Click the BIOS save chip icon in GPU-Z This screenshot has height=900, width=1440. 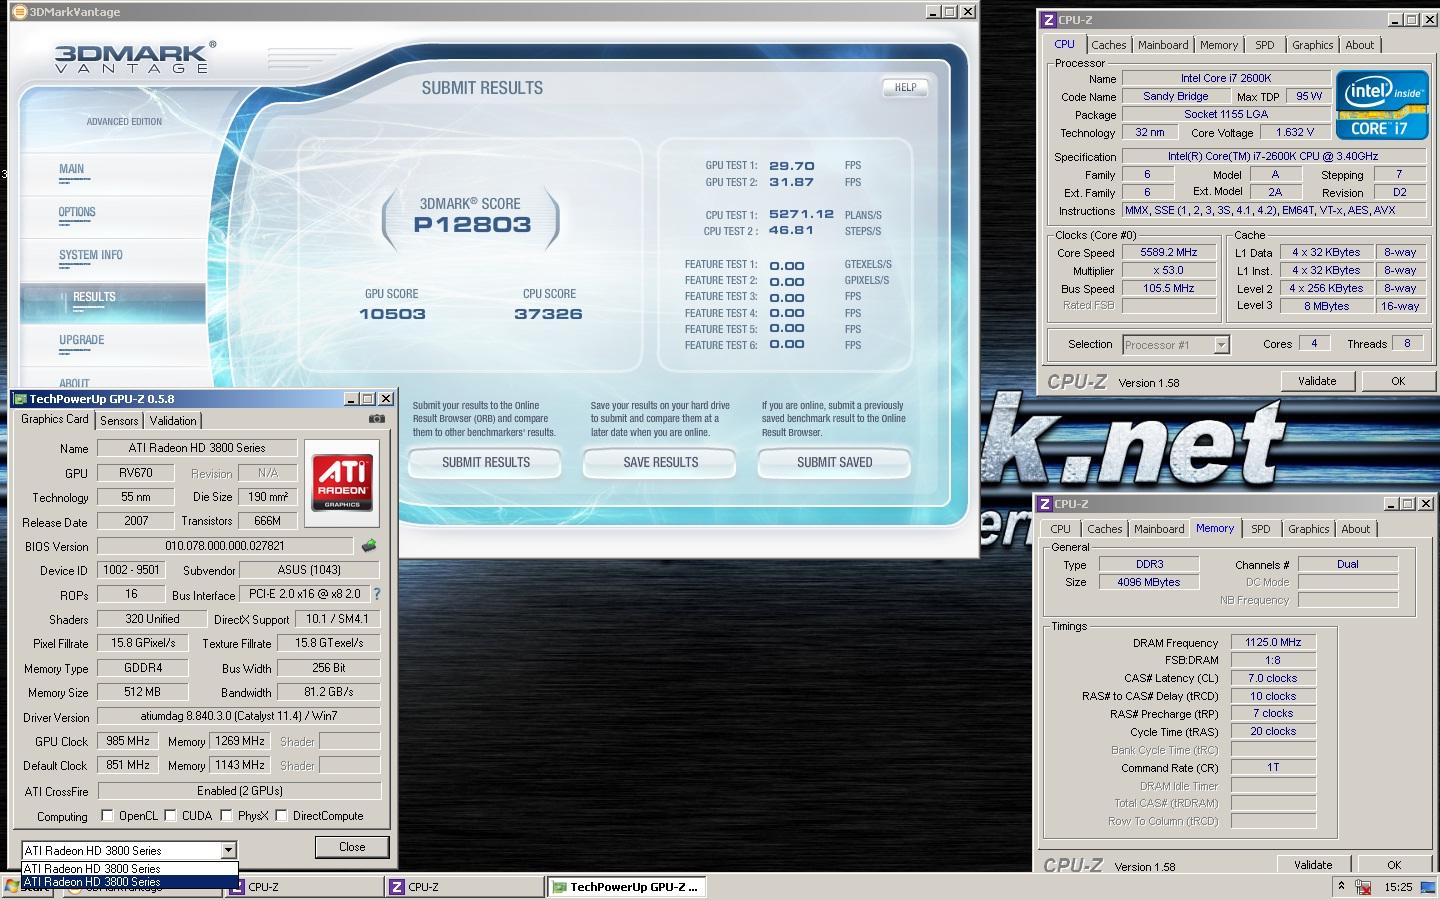coord(369,546)
